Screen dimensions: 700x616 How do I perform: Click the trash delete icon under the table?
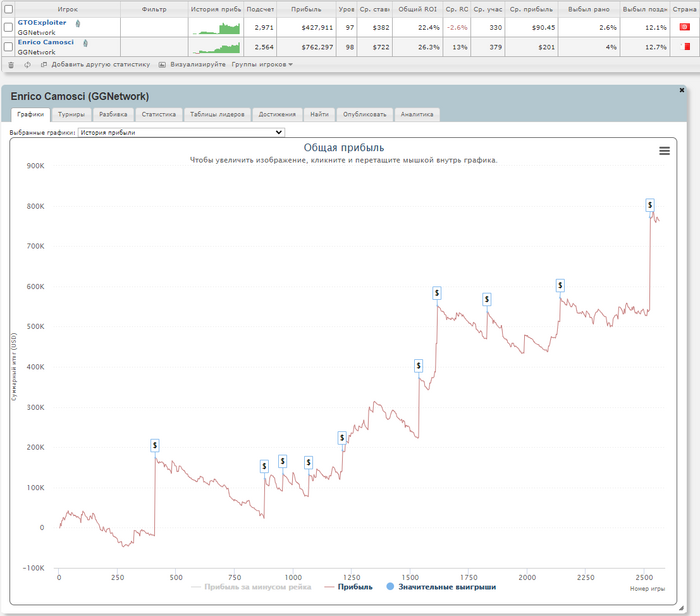coord(11,65)
